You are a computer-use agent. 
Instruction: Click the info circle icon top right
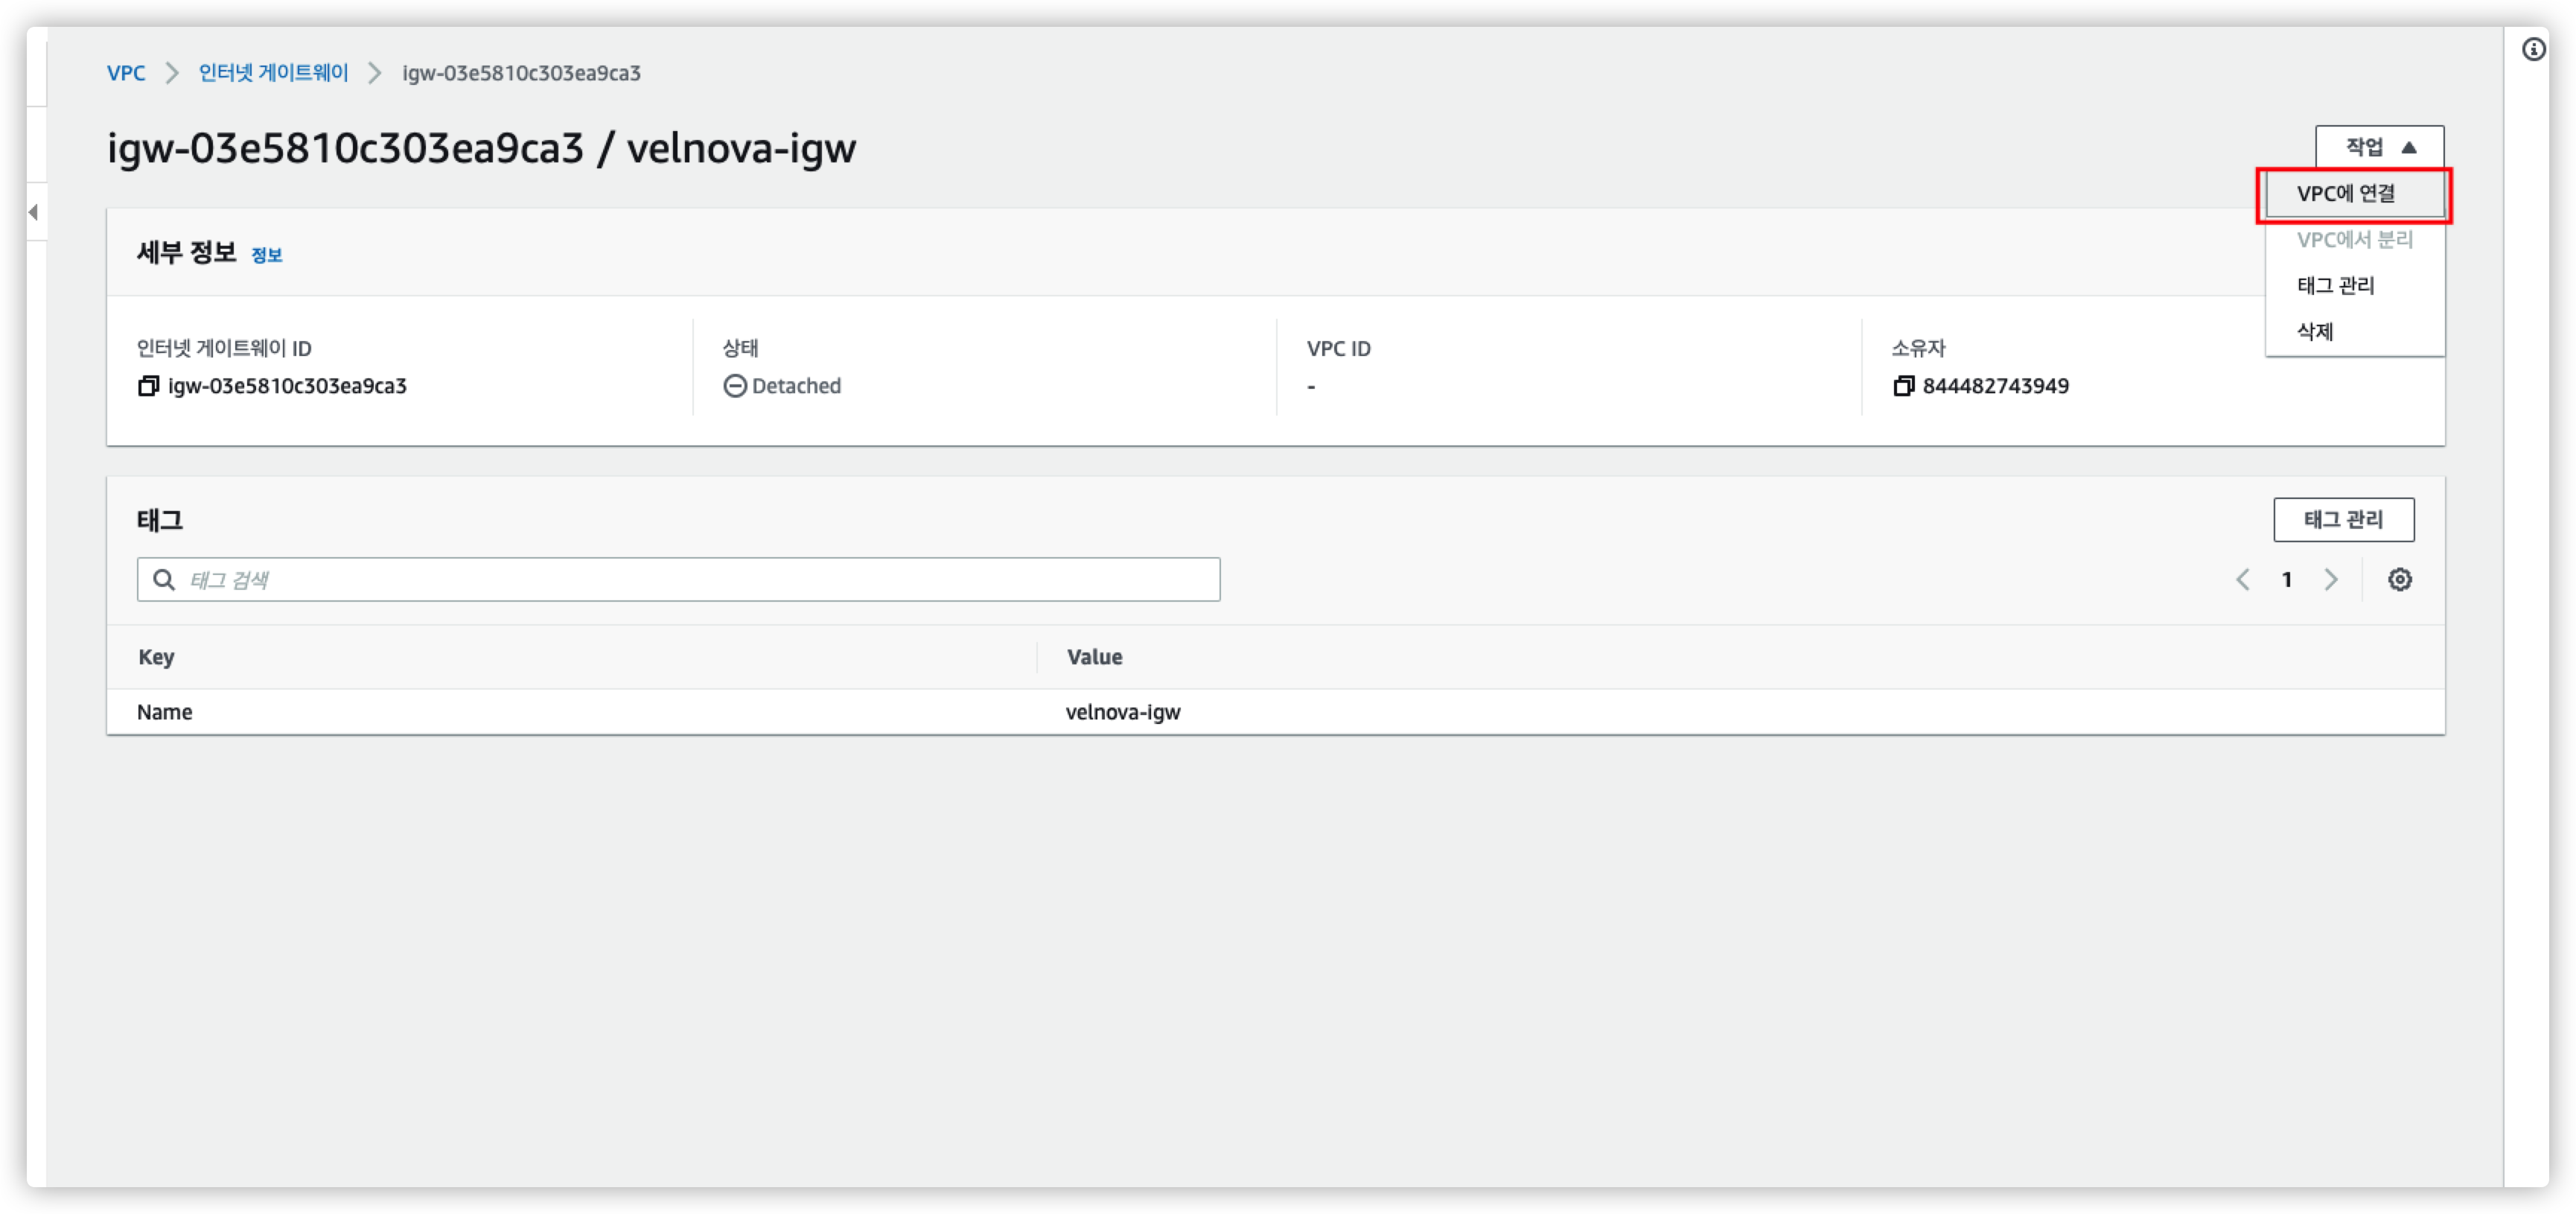[2533, 49]
